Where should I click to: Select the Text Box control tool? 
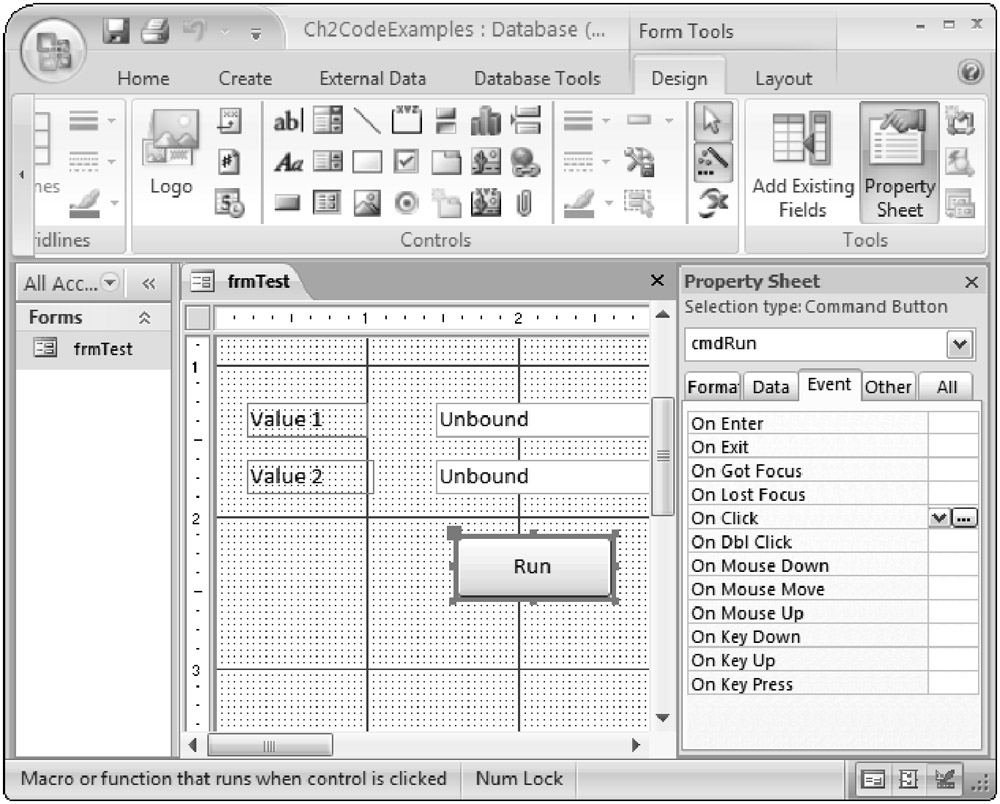pyautogui.click(x=289, y=121)
